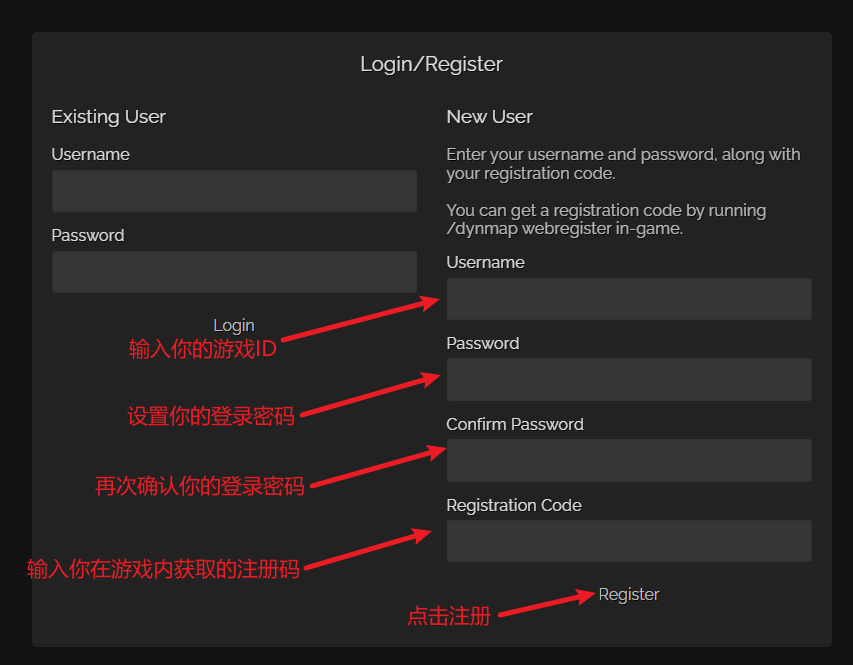Click the red 点击注册 annotation
Image resolution: width=853 pixels, height=665 pixels.
(448, 617)
